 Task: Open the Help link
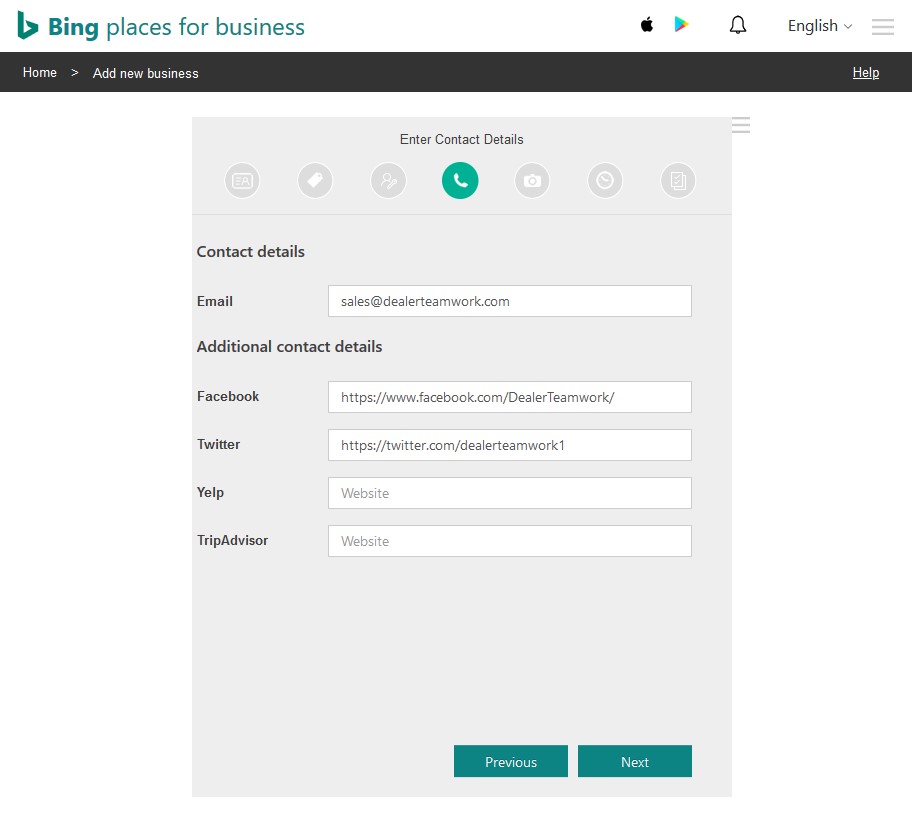point(865,72)
